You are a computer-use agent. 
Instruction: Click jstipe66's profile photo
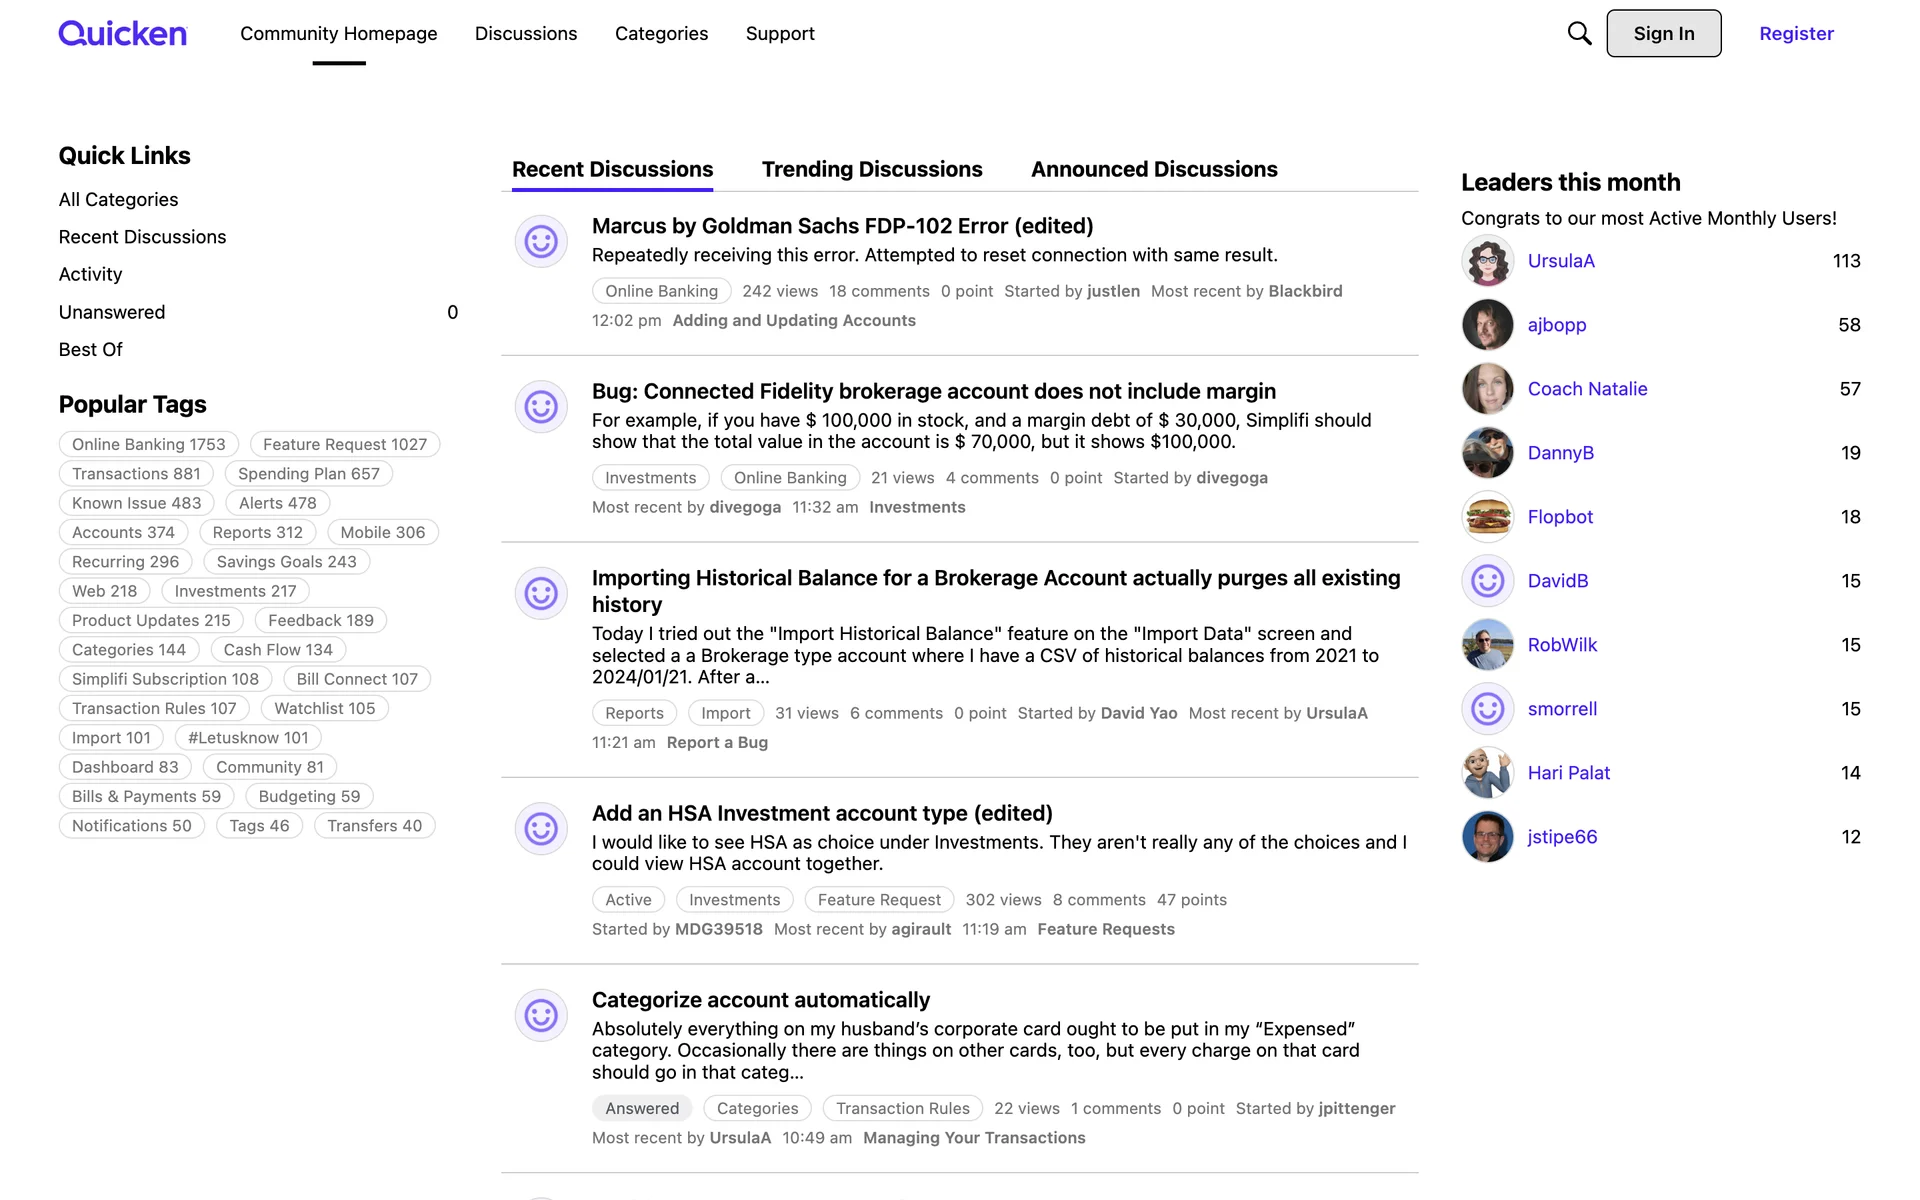[1487, 837]
